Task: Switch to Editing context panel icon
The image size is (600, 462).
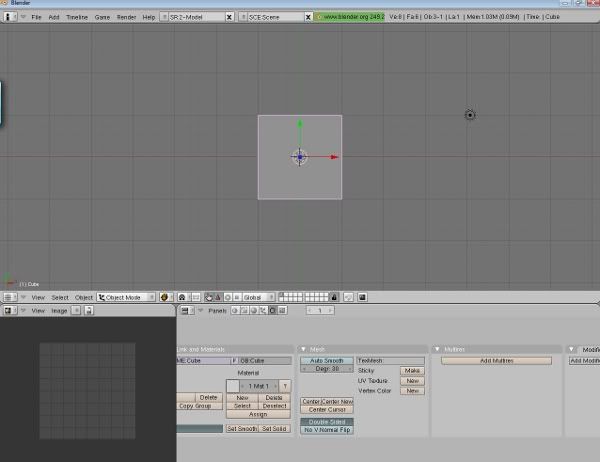Action: [x=272, y=310]
